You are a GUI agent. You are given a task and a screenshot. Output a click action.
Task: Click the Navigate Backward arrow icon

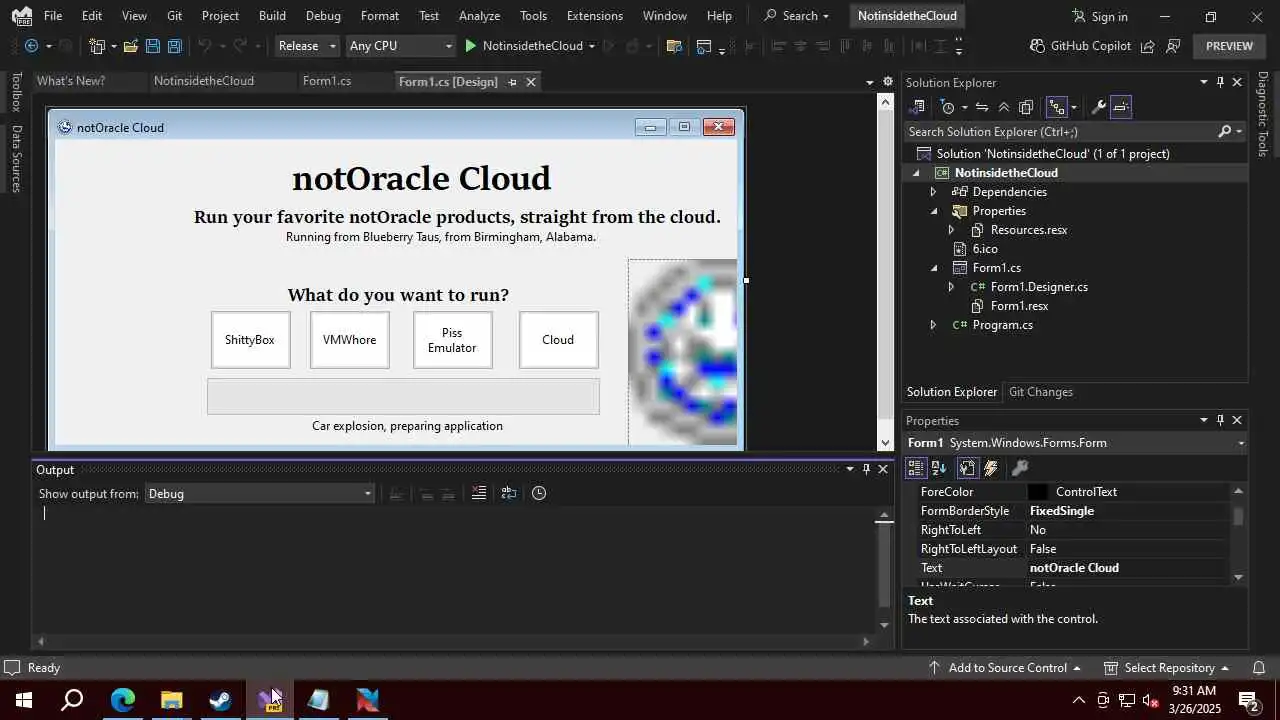(31, 46)
